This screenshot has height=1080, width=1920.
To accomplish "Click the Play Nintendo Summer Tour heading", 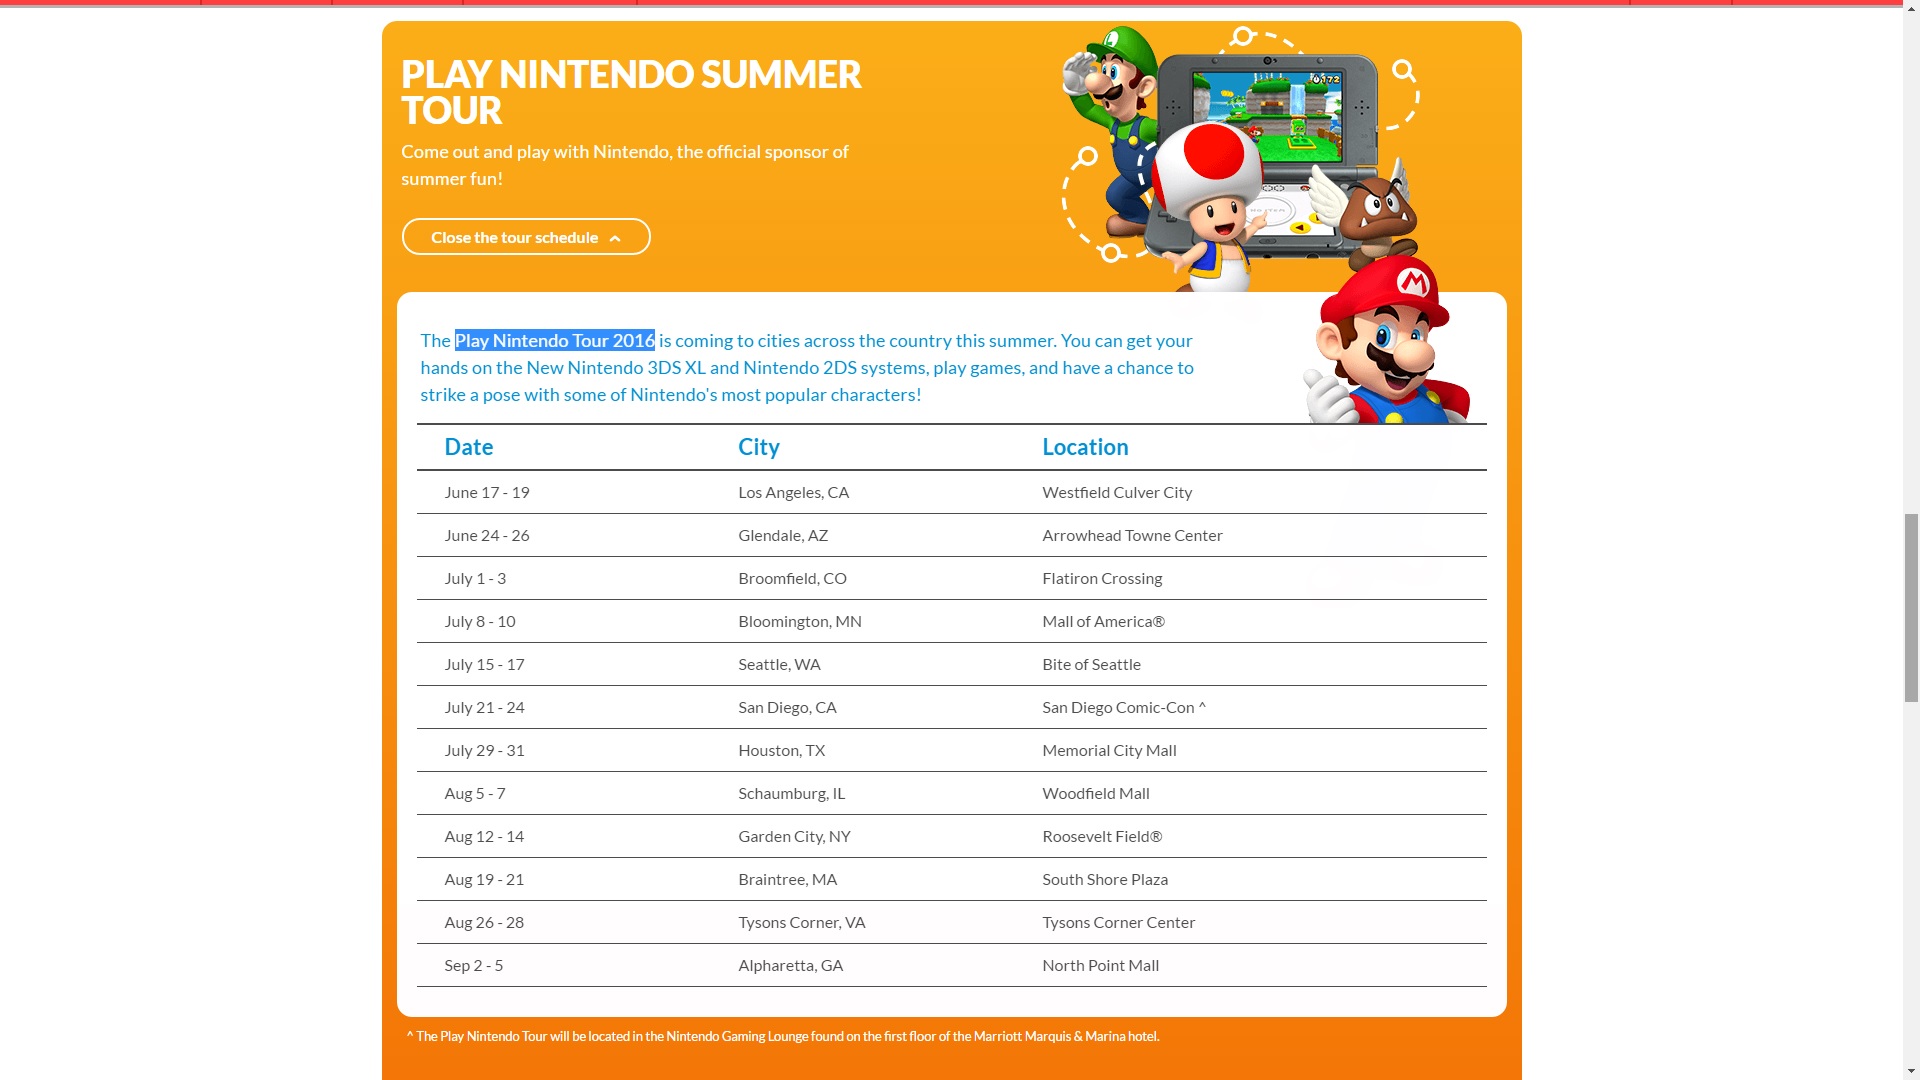I will click(x=631, y=92).
